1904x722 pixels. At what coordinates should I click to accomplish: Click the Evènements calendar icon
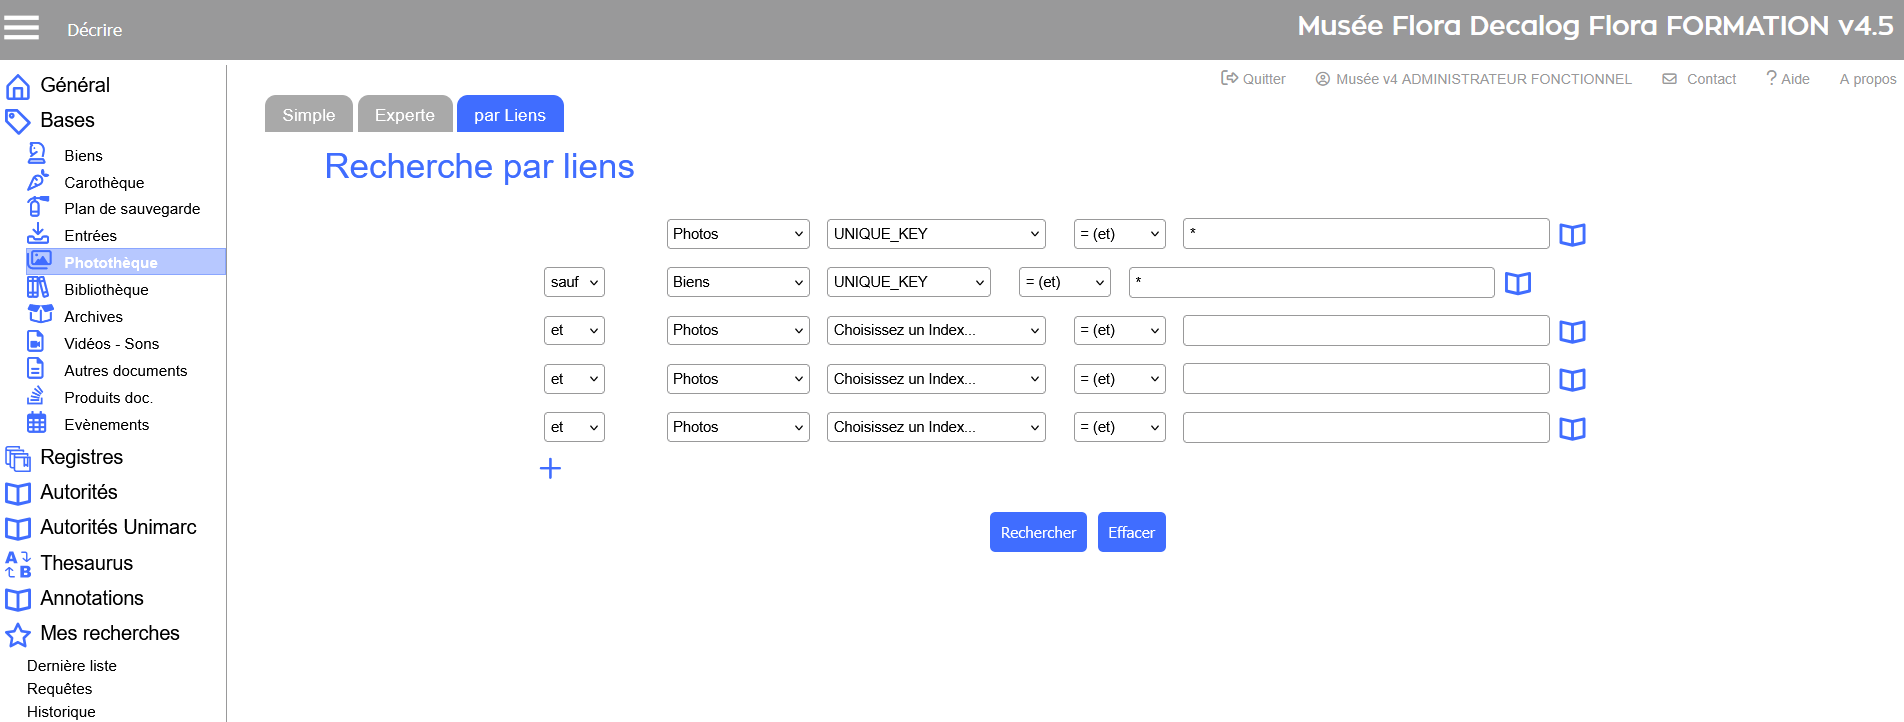coord(37,423)
